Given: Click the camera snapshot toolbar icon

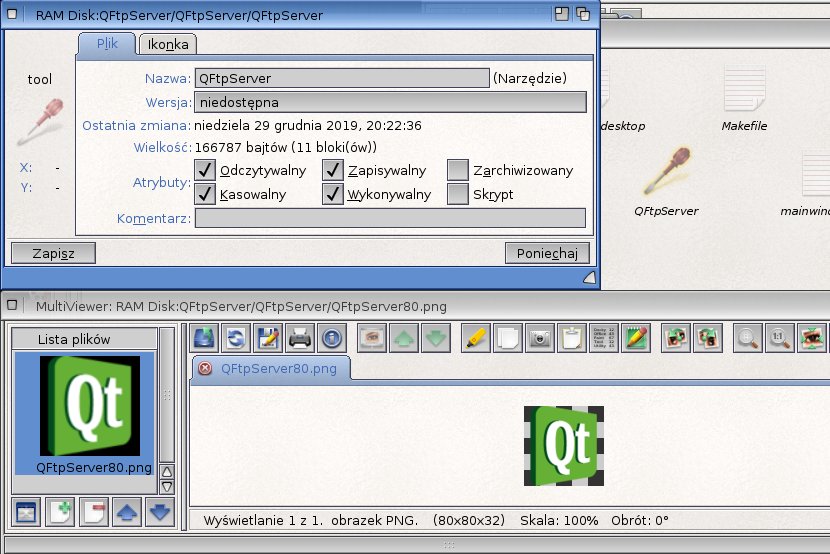Looking at the screenshot, I should pos(539,338).
